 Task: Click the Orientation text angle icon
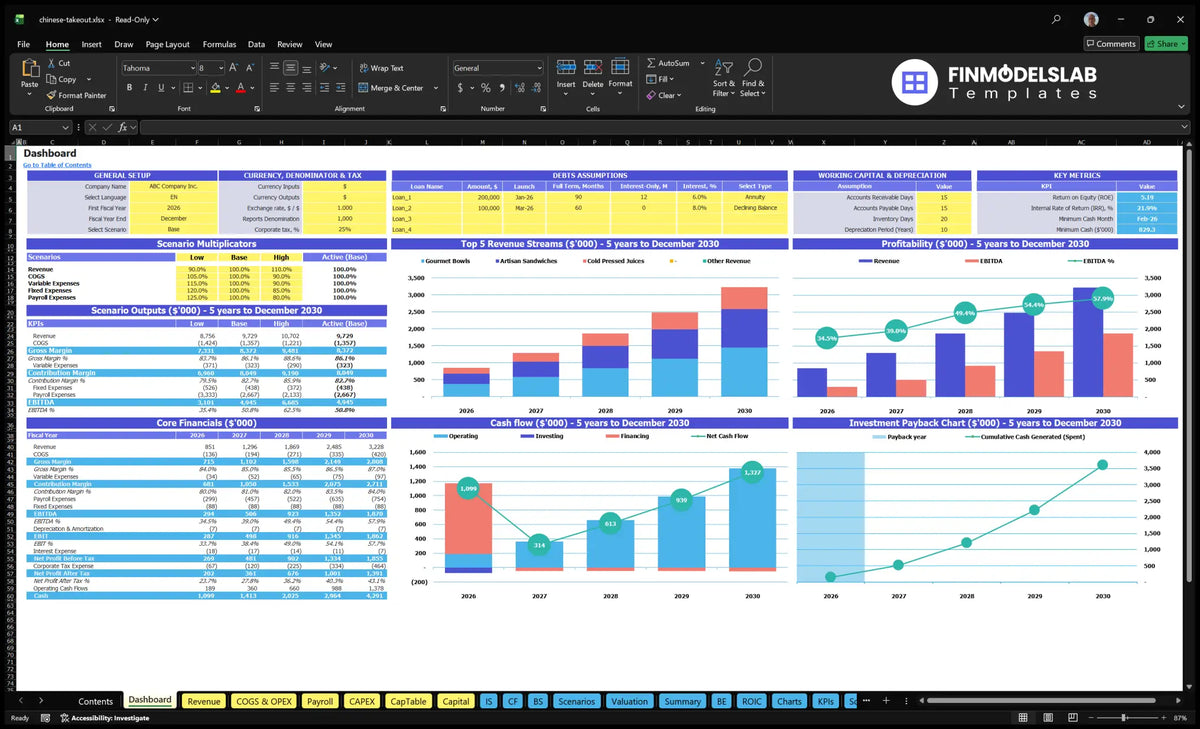click(325, 68)
